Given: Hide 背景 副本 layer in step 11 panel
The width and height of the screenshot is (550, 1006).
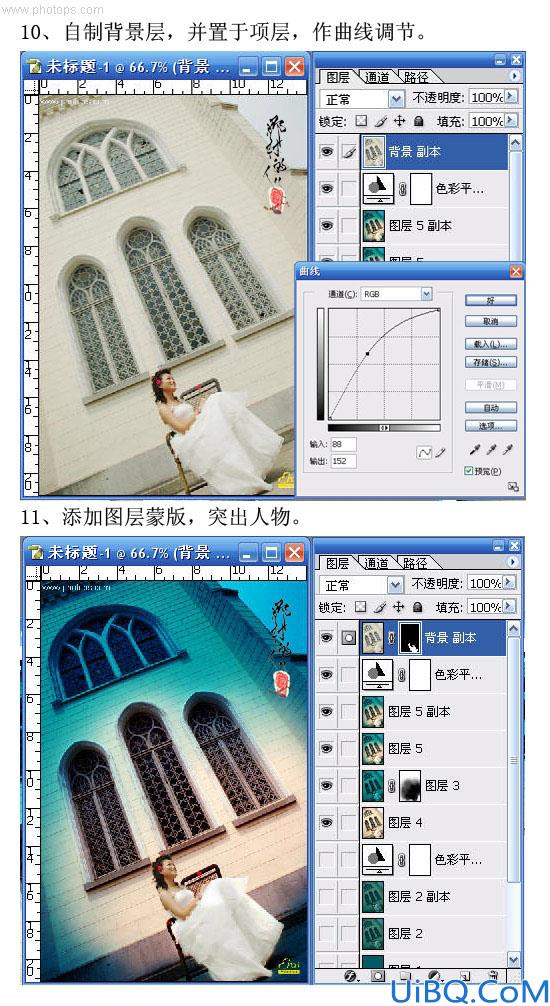Looking at the screenshot, I should pyautogui.click(x=327, y=638).
